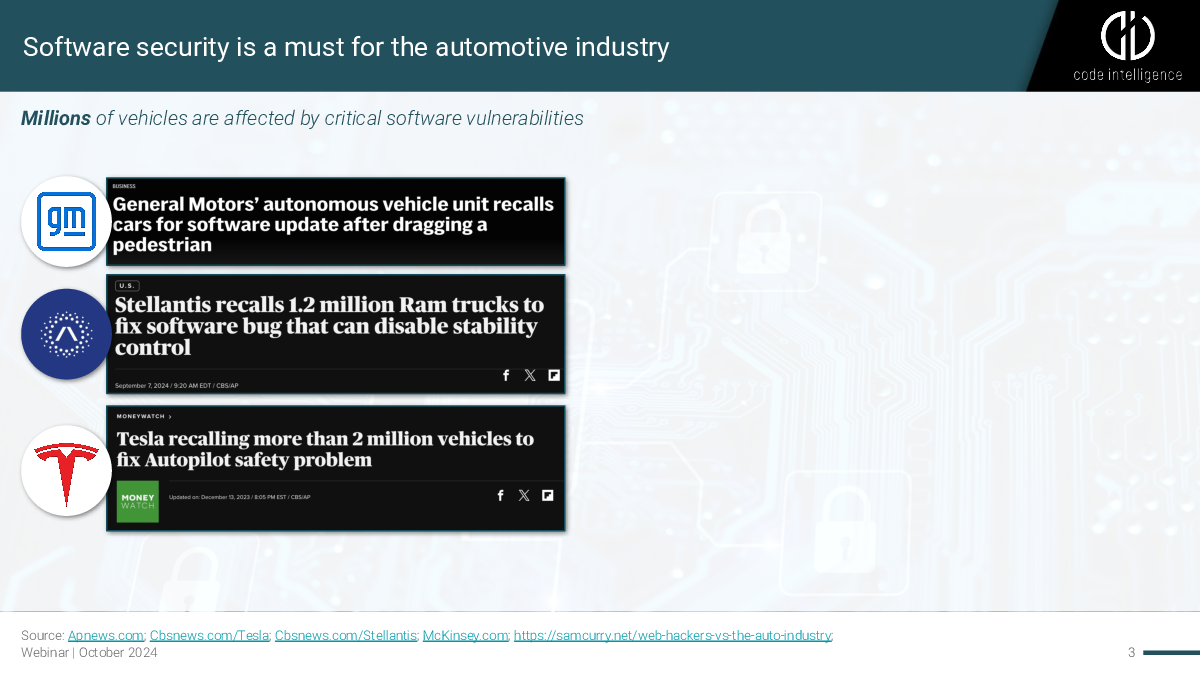
Task: Open the Cbsnews.com/Stellantis source link
Action: click(345, 636)
